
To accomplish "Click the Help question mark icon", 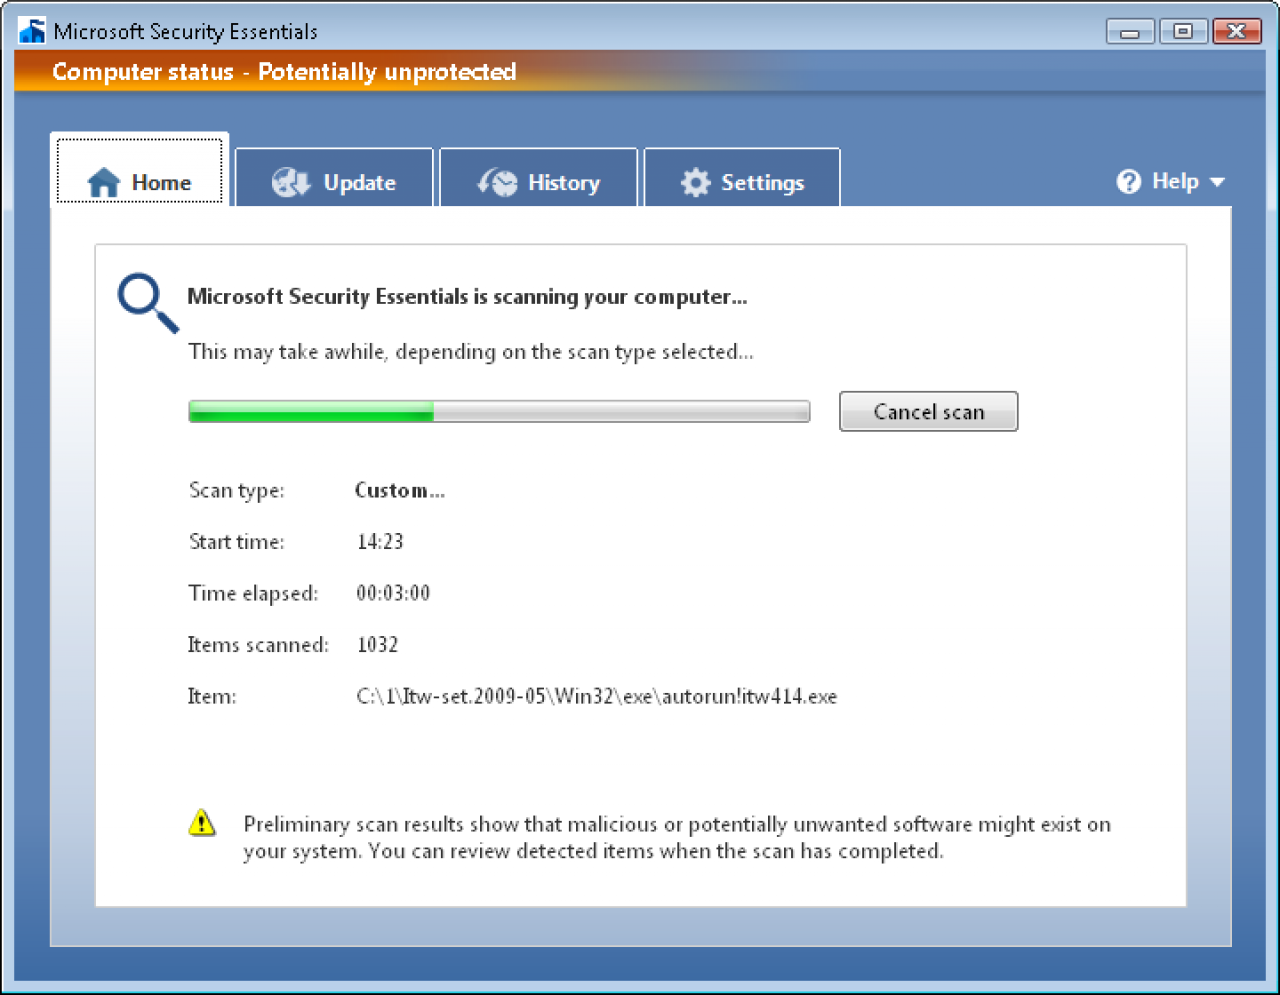I will 1129,181.
